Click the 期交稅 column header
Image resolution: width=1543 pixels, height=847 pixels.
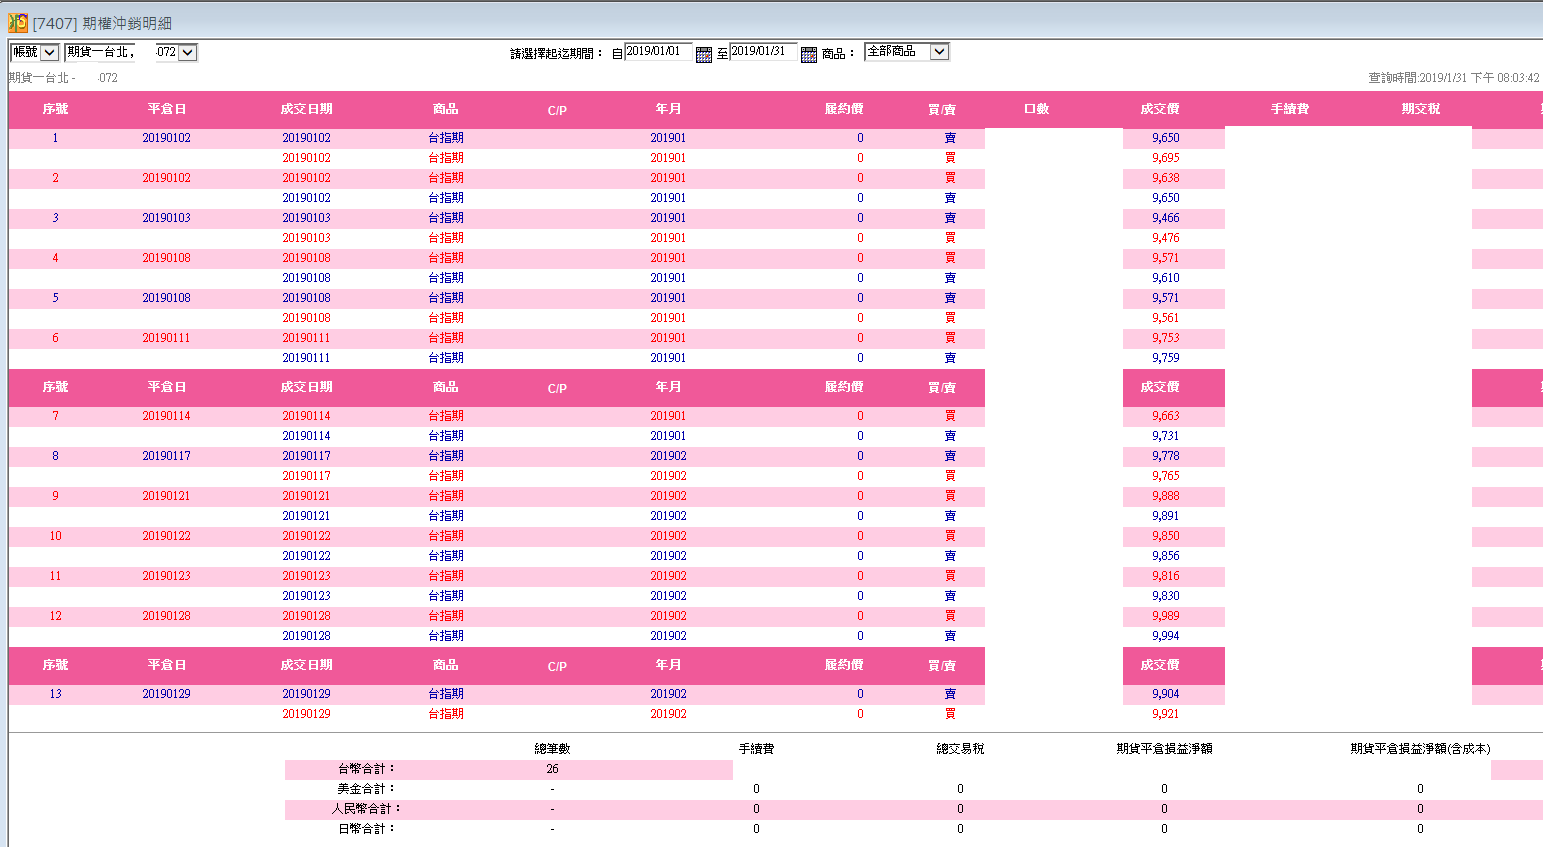click(1421, 109)
